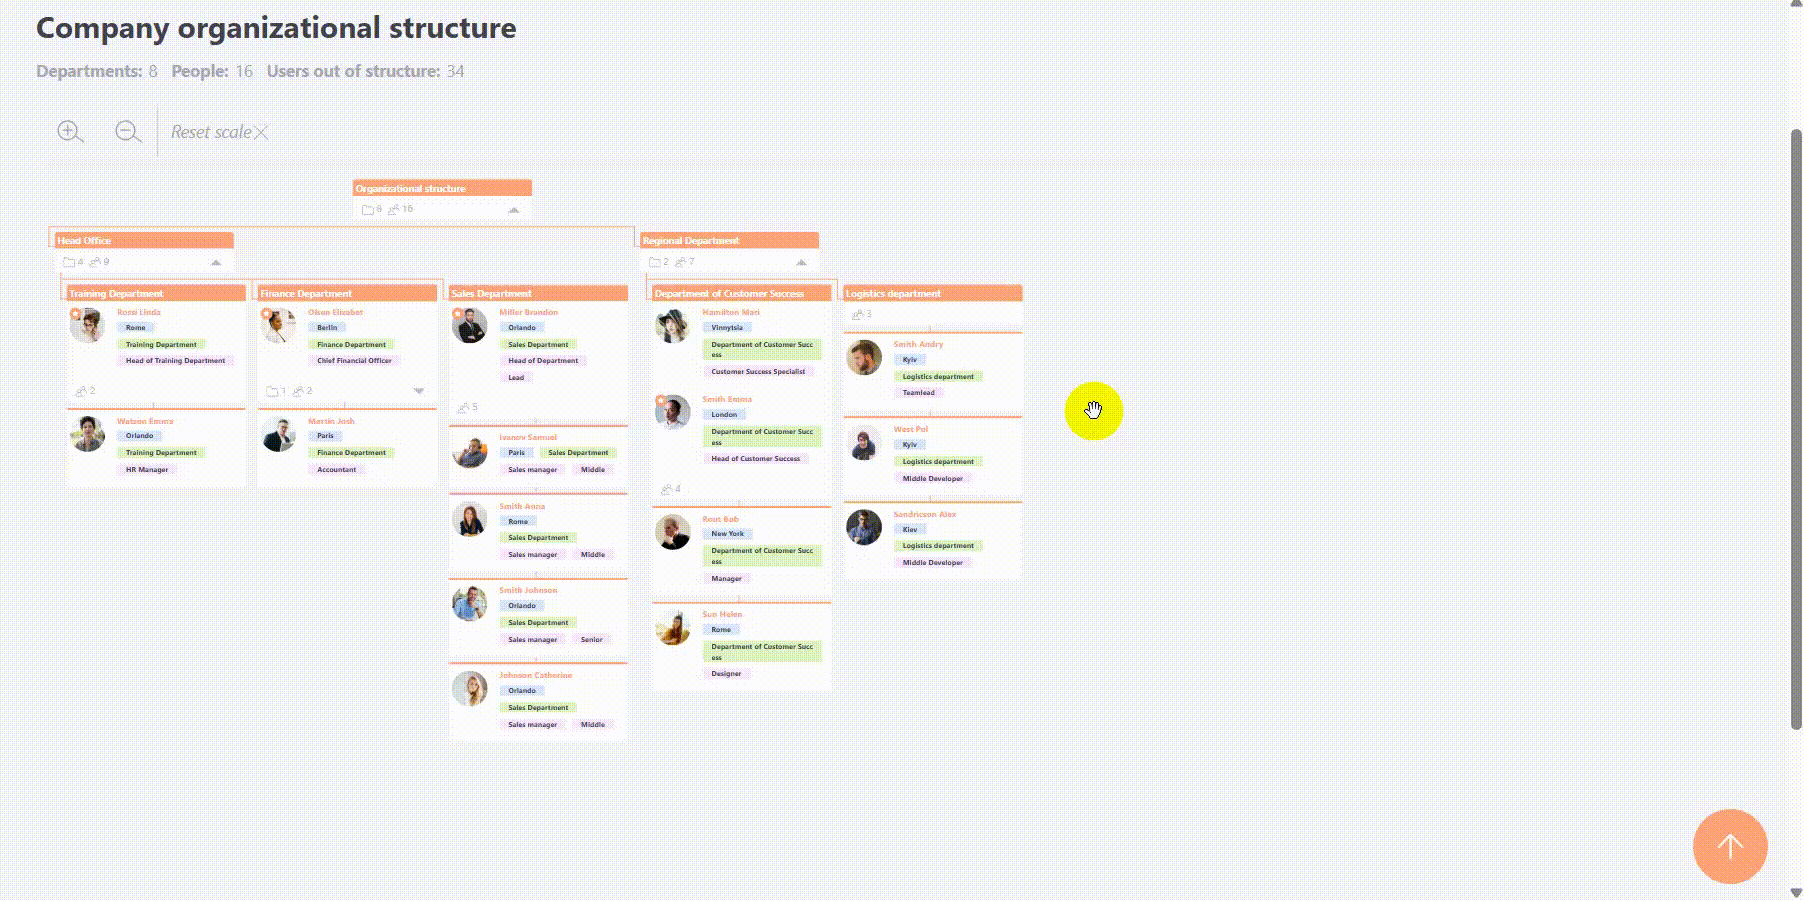Click the zoom in magnifier icon
1804x900 pixels.
point(70,132)
